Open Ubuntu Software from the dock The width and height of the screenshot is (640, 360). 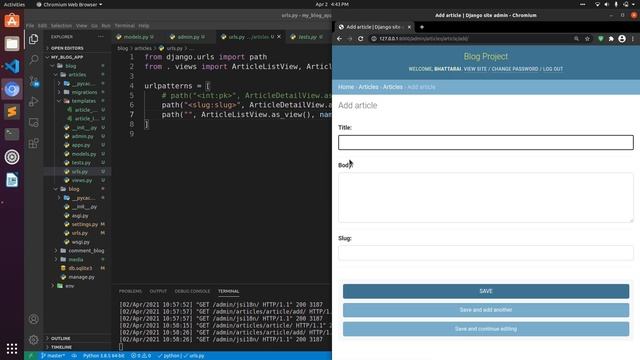tap(12, 20)
